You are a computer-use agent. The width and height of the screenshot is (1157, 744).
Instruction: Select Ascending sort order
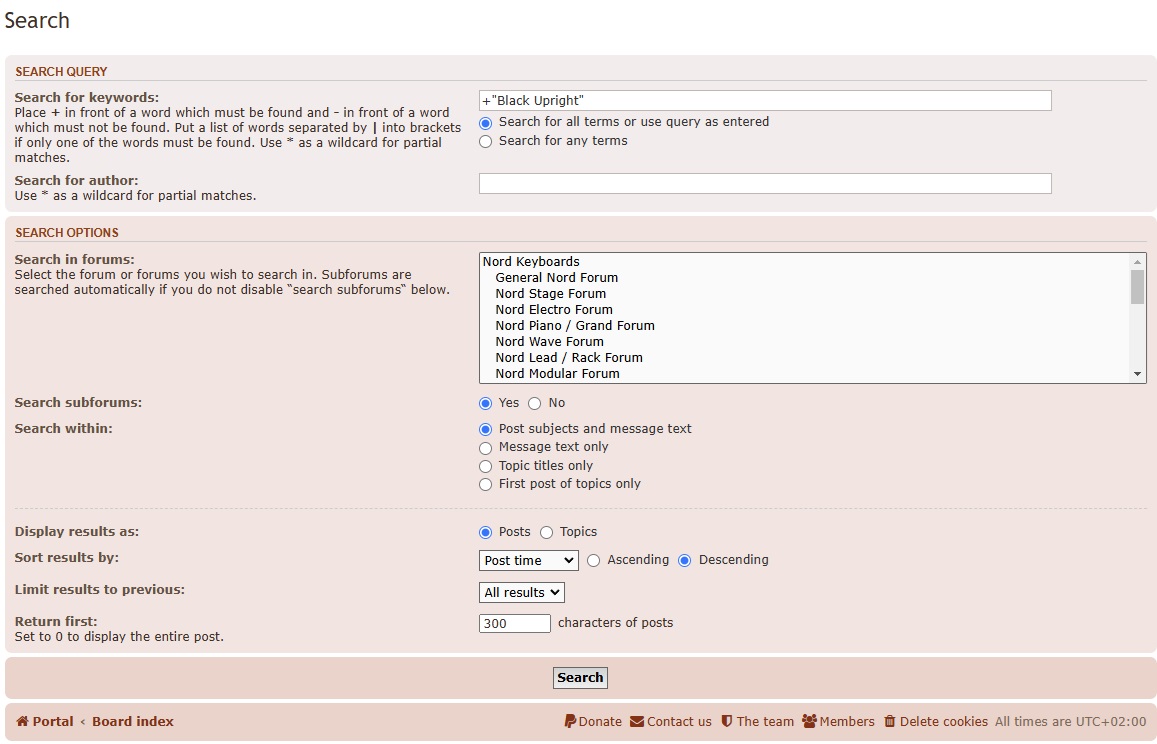pyautogui.click(x=594, y=561)
